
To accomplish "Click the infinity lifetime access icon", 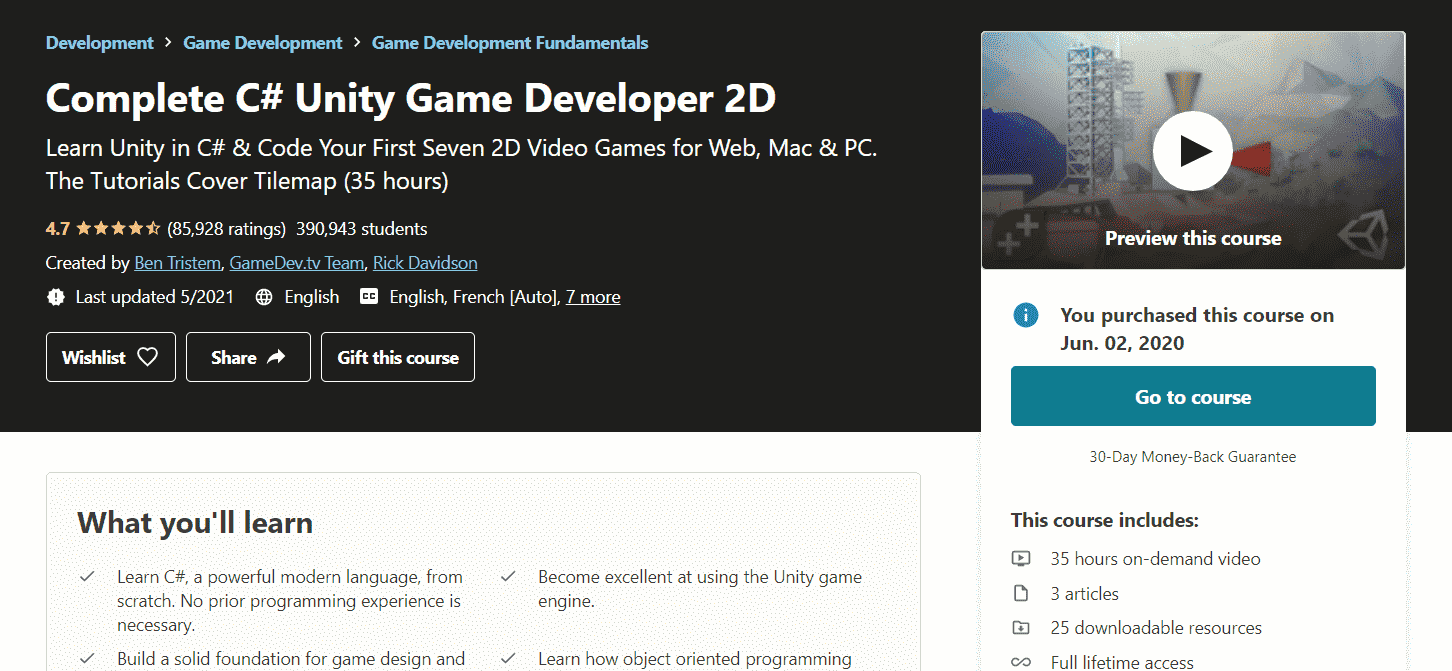I will (x=1021, y=662).
